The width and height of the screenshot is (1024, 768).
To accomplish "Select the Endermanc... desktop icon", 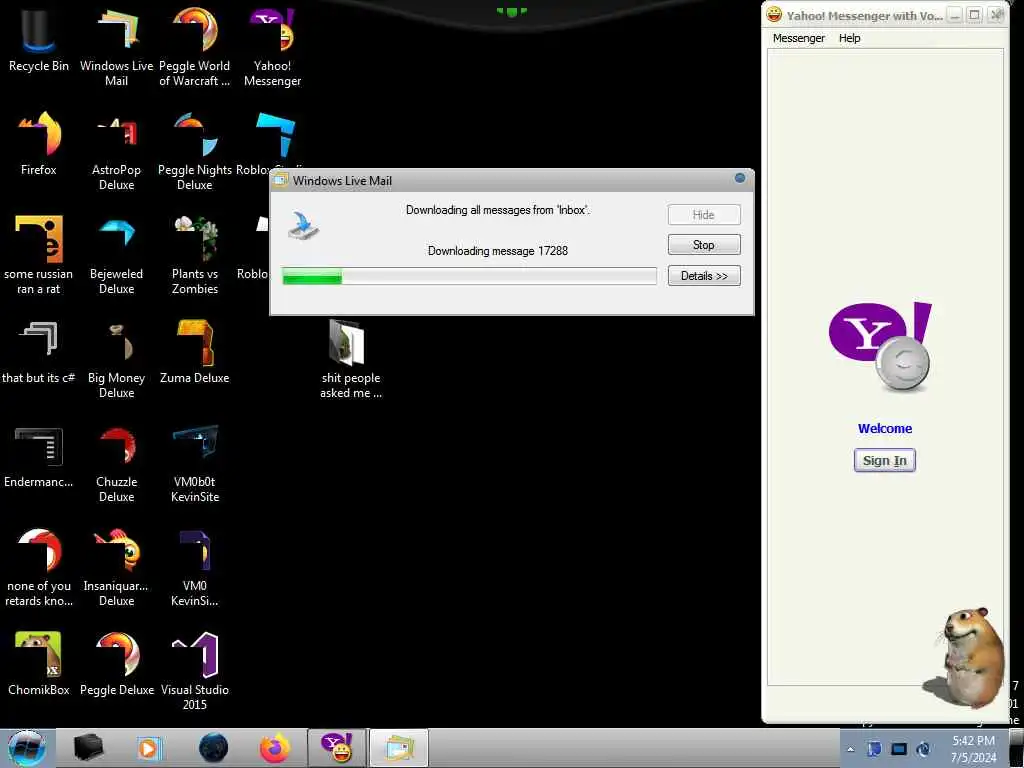I will point(39,456).
